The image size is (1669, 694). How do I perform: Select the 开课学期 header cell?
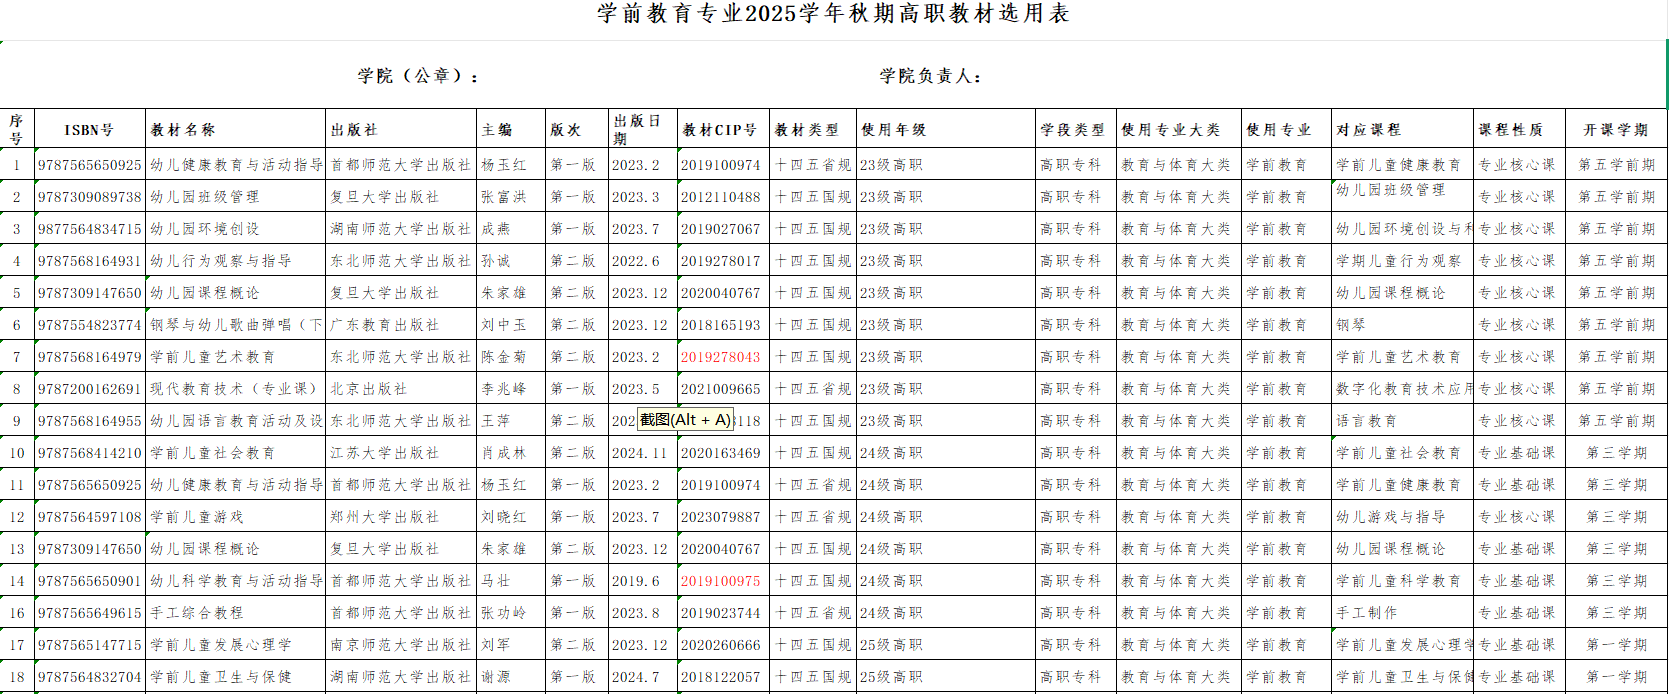(1615, 130)
